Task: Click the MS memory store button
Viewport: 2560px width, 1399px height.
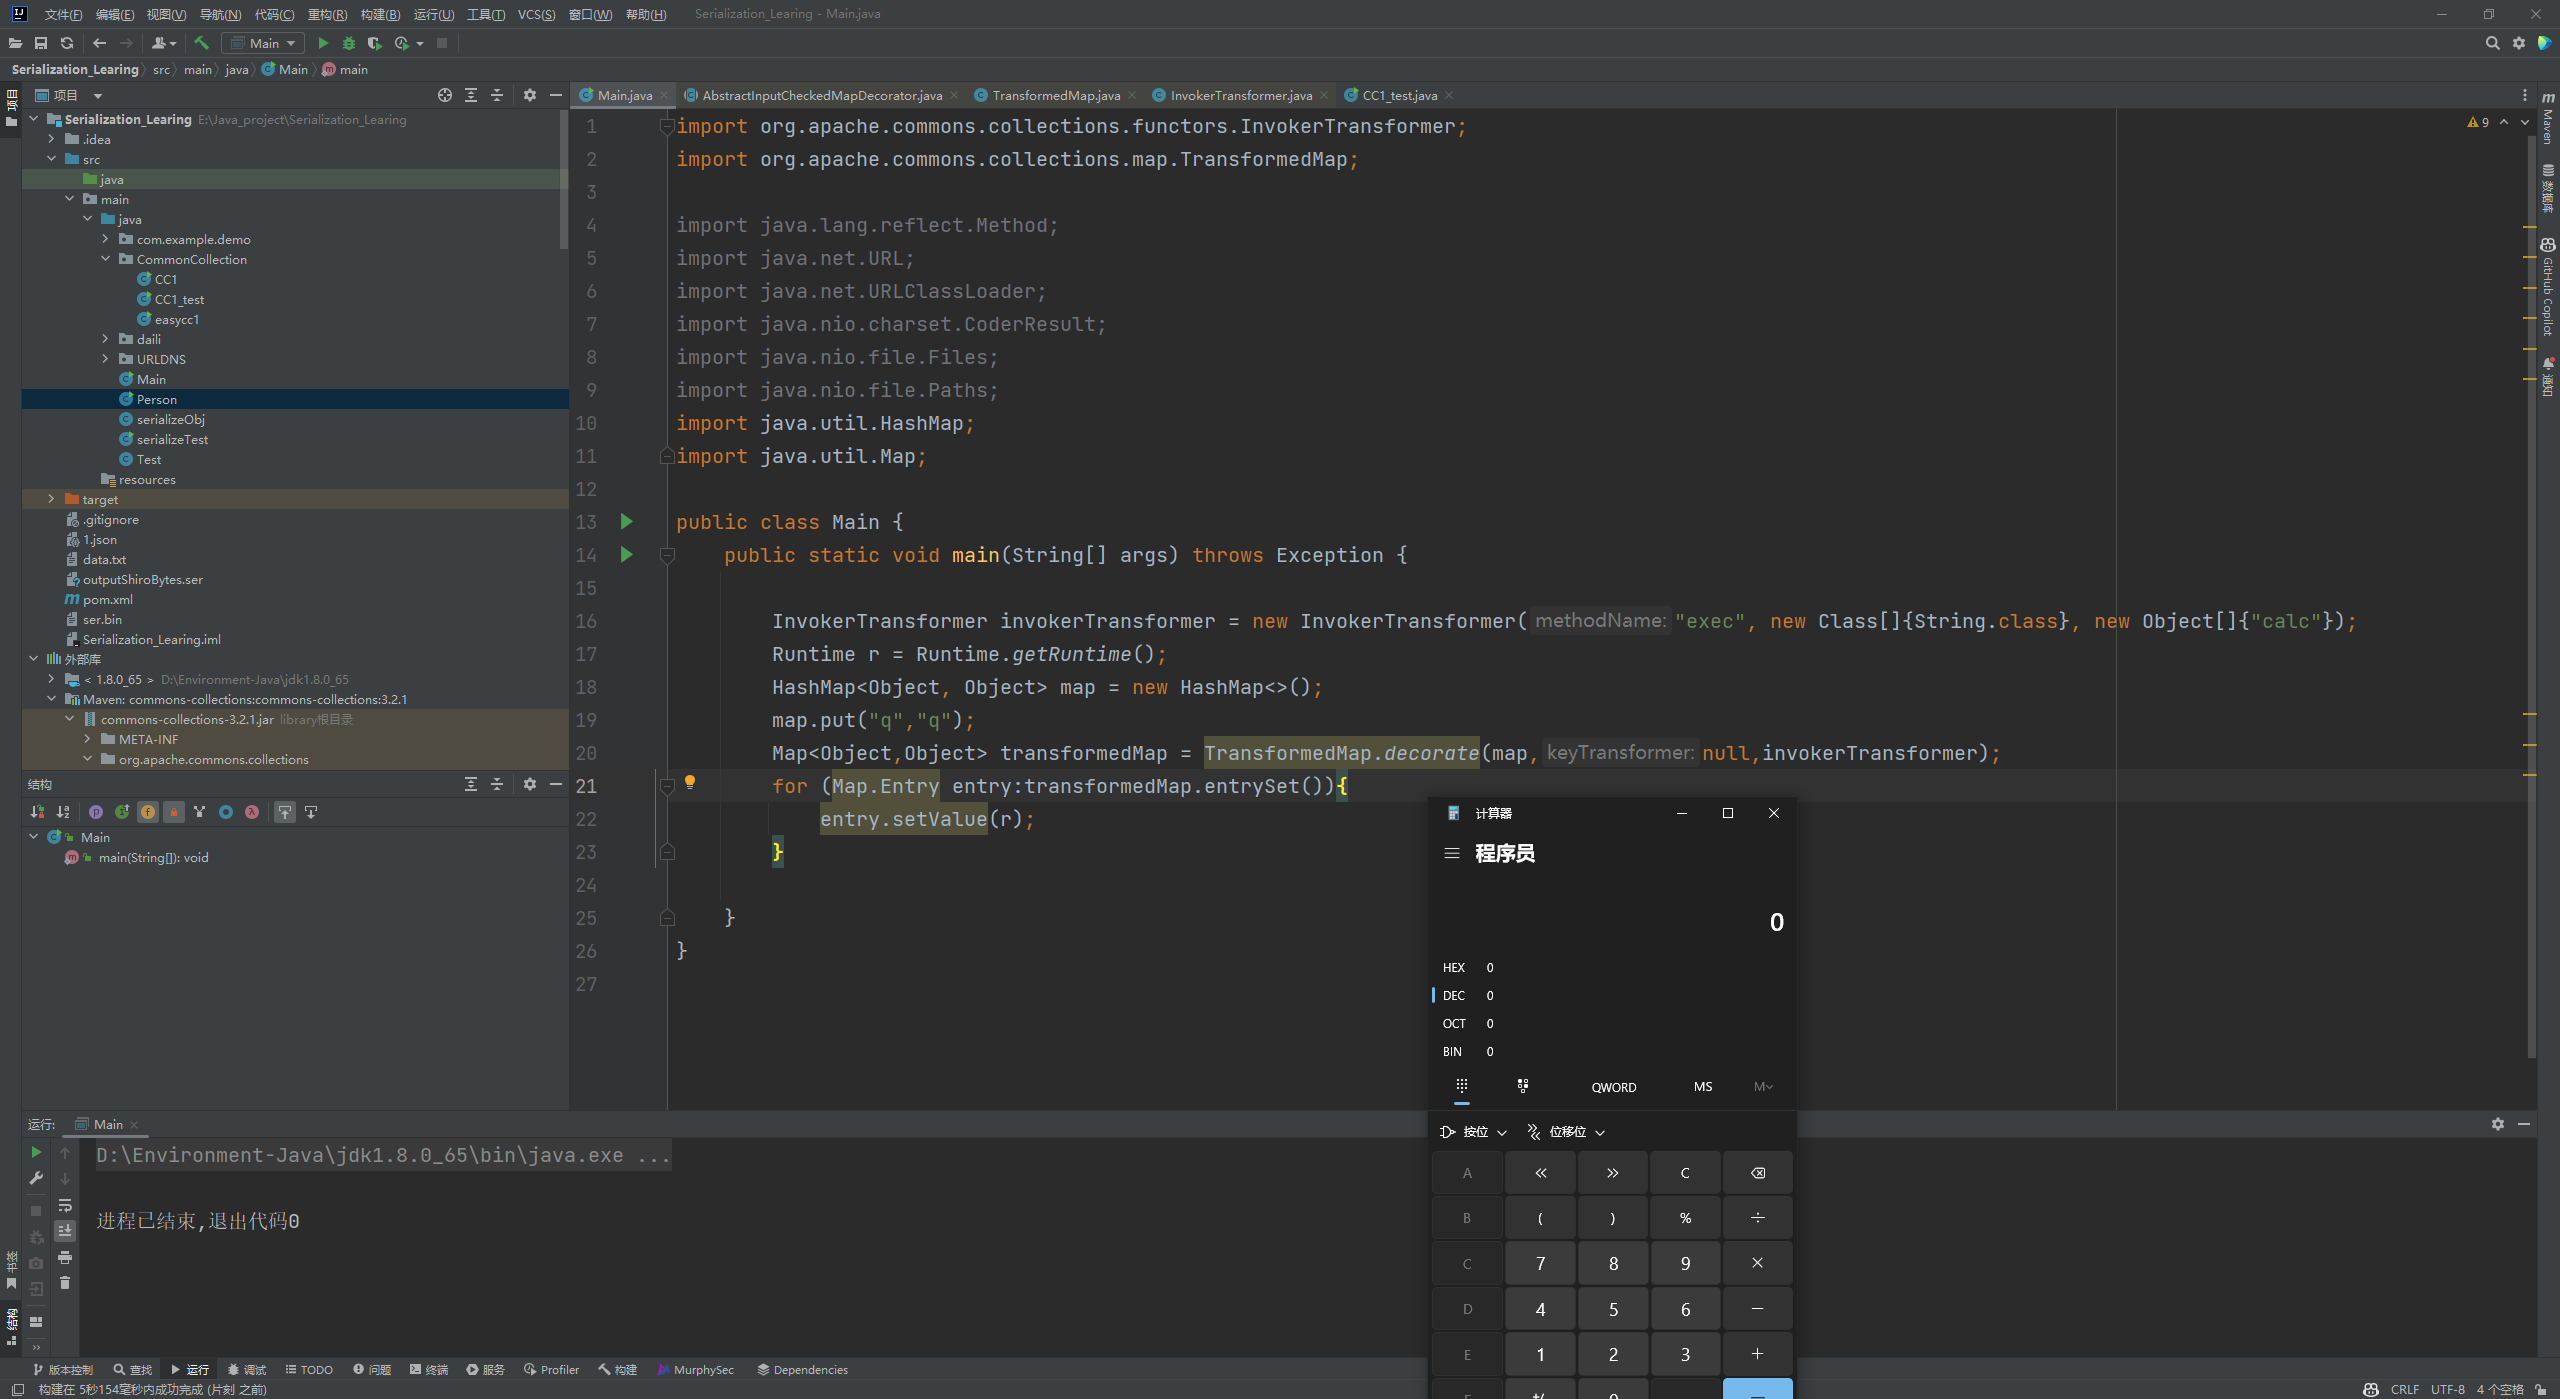Action: 1703,1087
